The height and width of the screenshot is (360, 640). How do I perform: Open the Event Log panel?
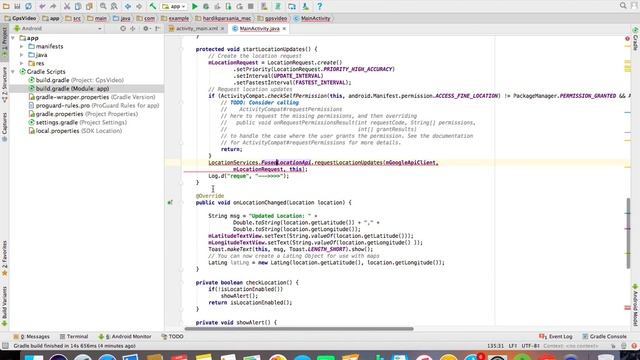[x=556, y=337]
